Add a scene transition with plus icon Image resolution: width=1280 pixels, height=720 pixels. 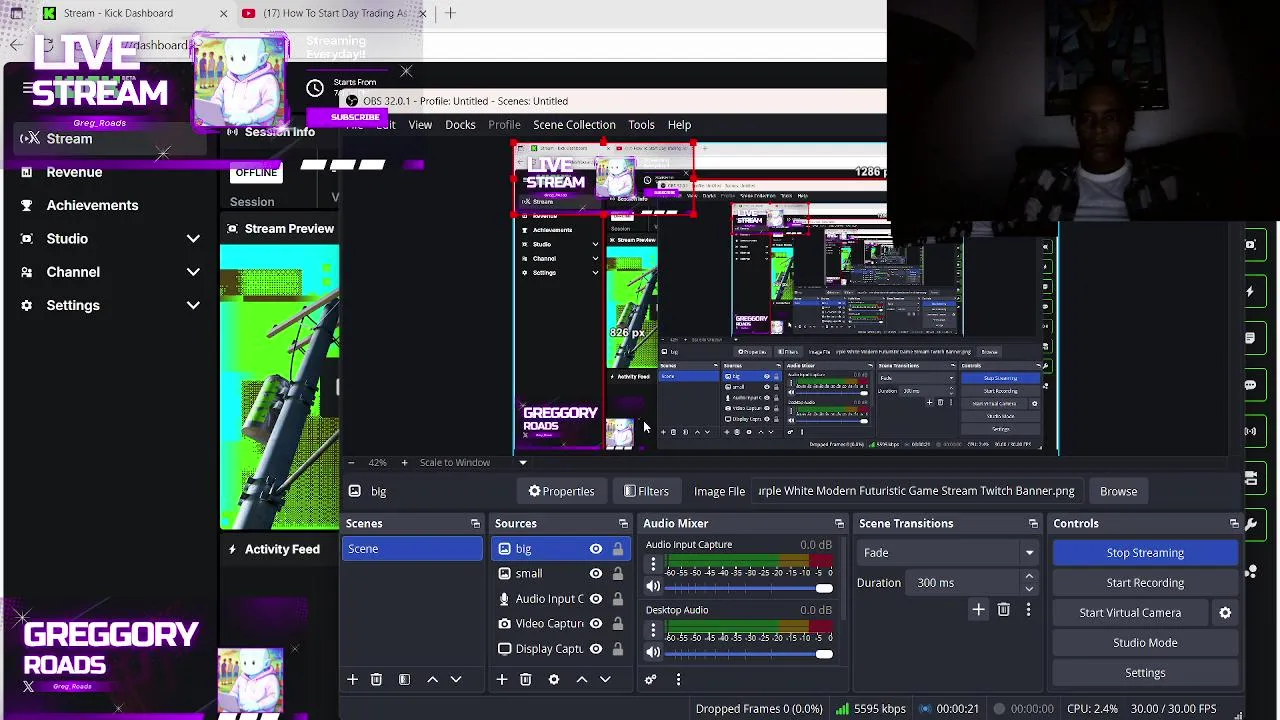(978, 609)
